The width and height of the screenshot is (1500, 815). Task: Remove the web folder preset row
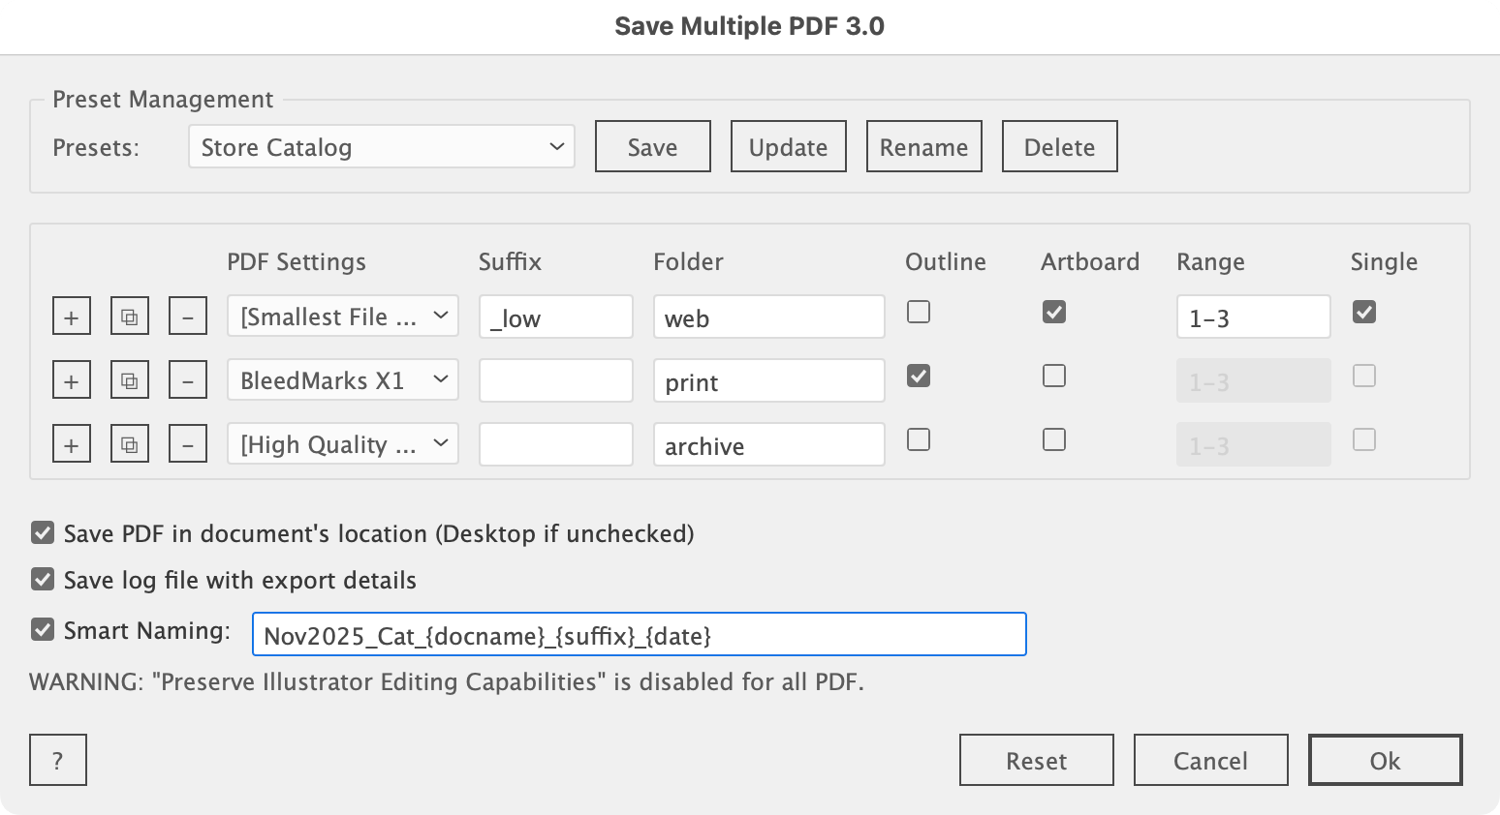click(187, 317)
